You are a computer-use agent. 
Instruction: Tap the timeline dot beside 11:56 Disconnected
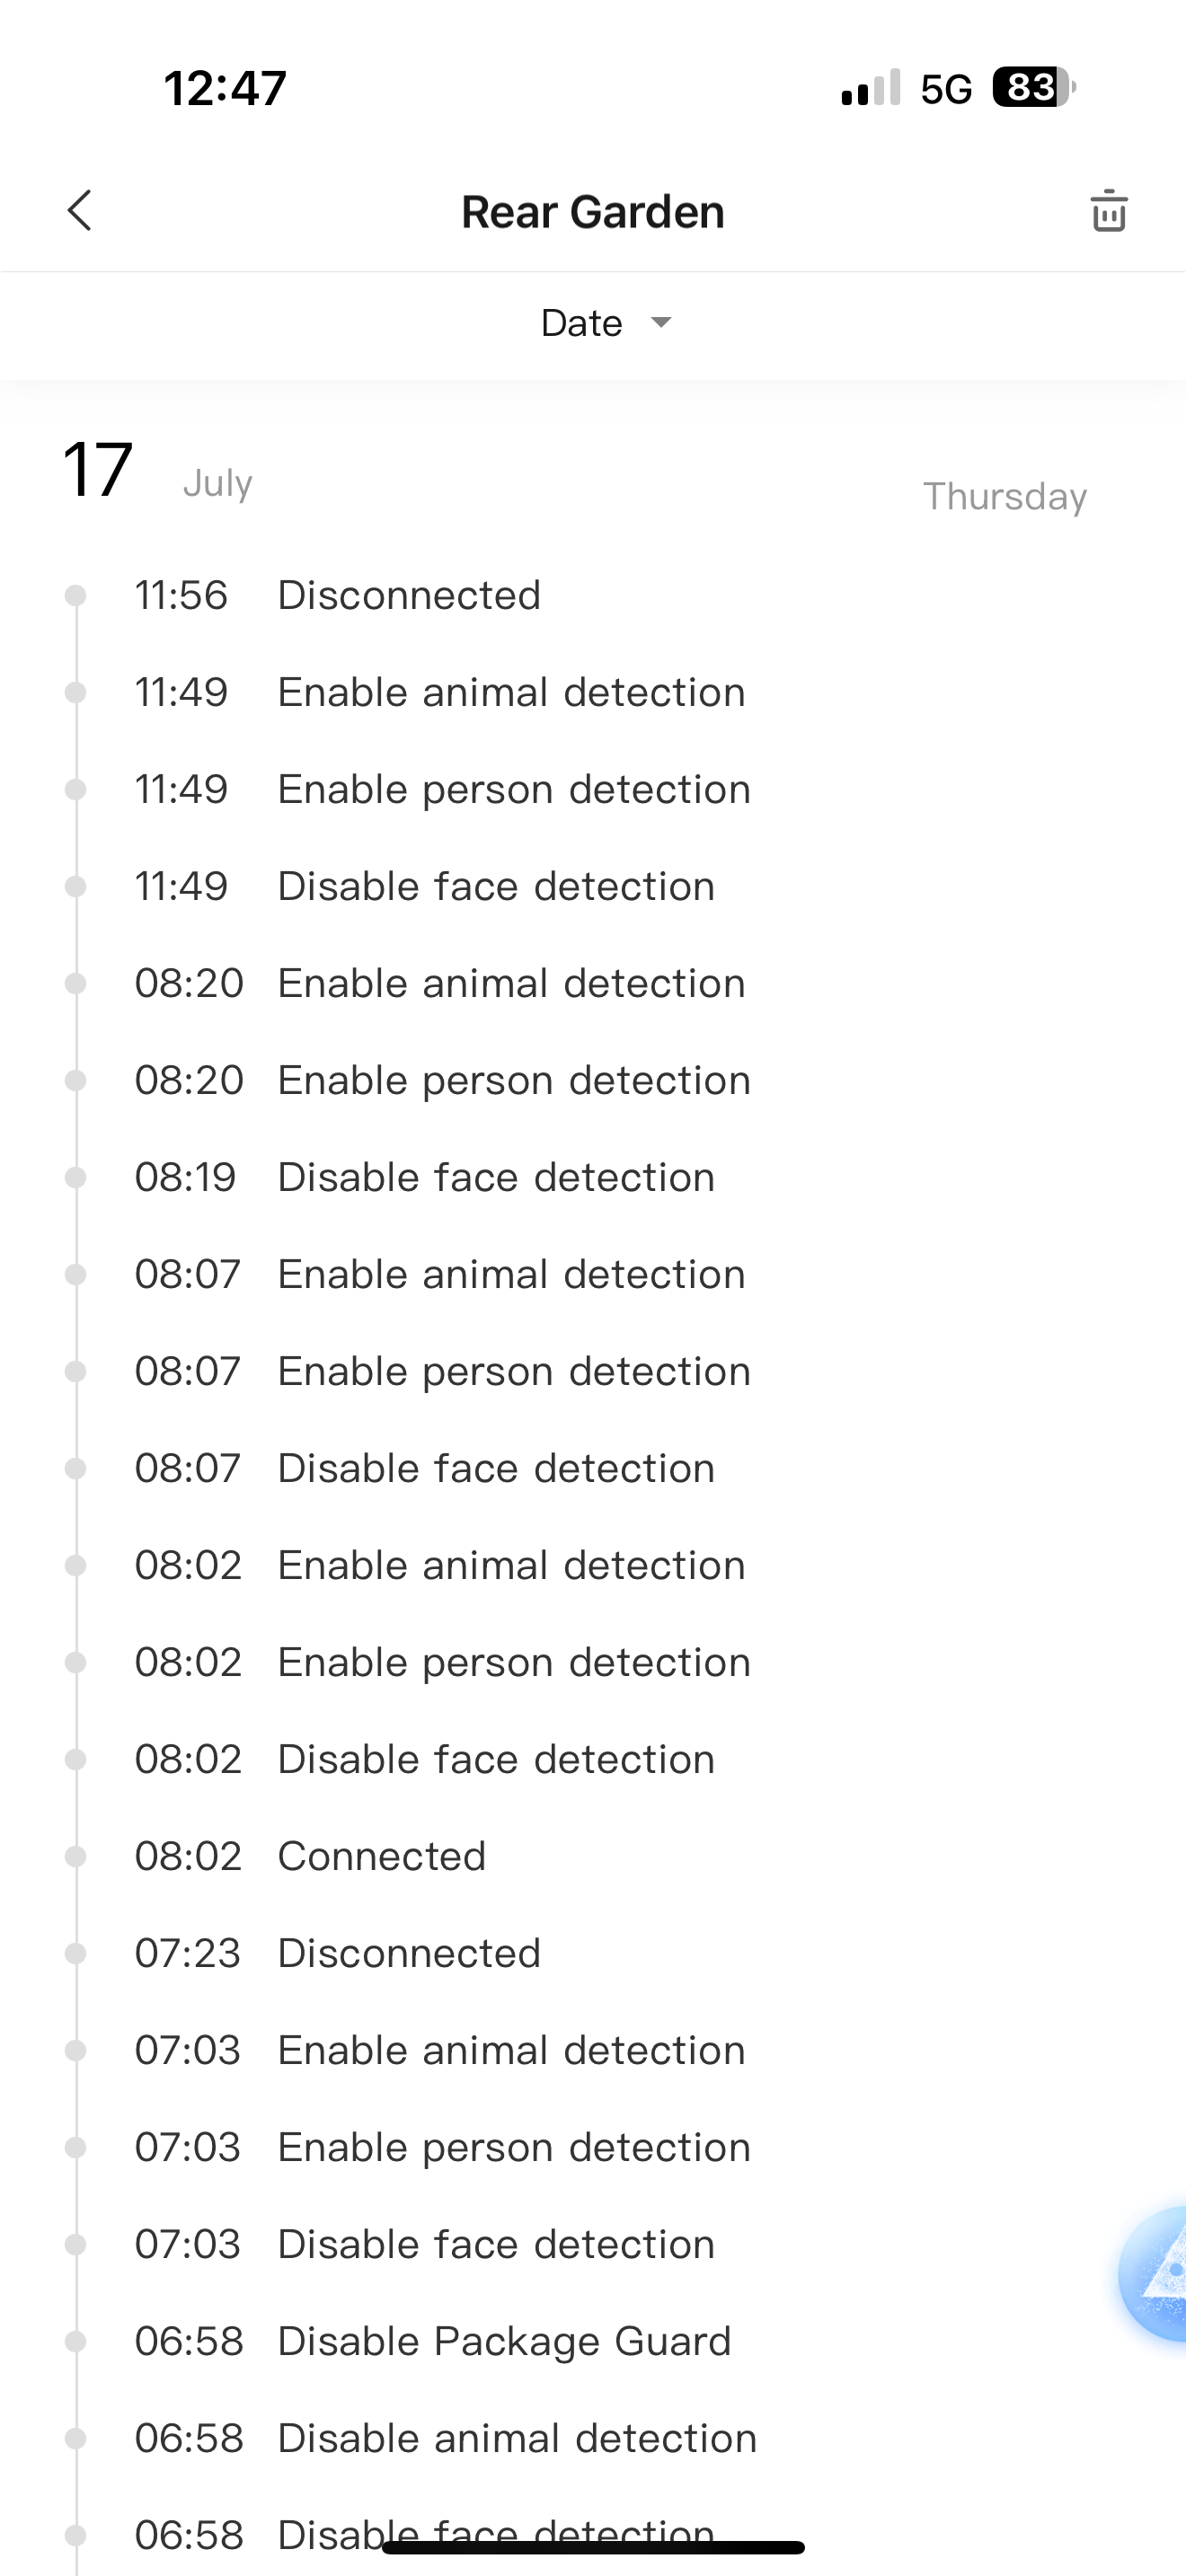point(75,596)
